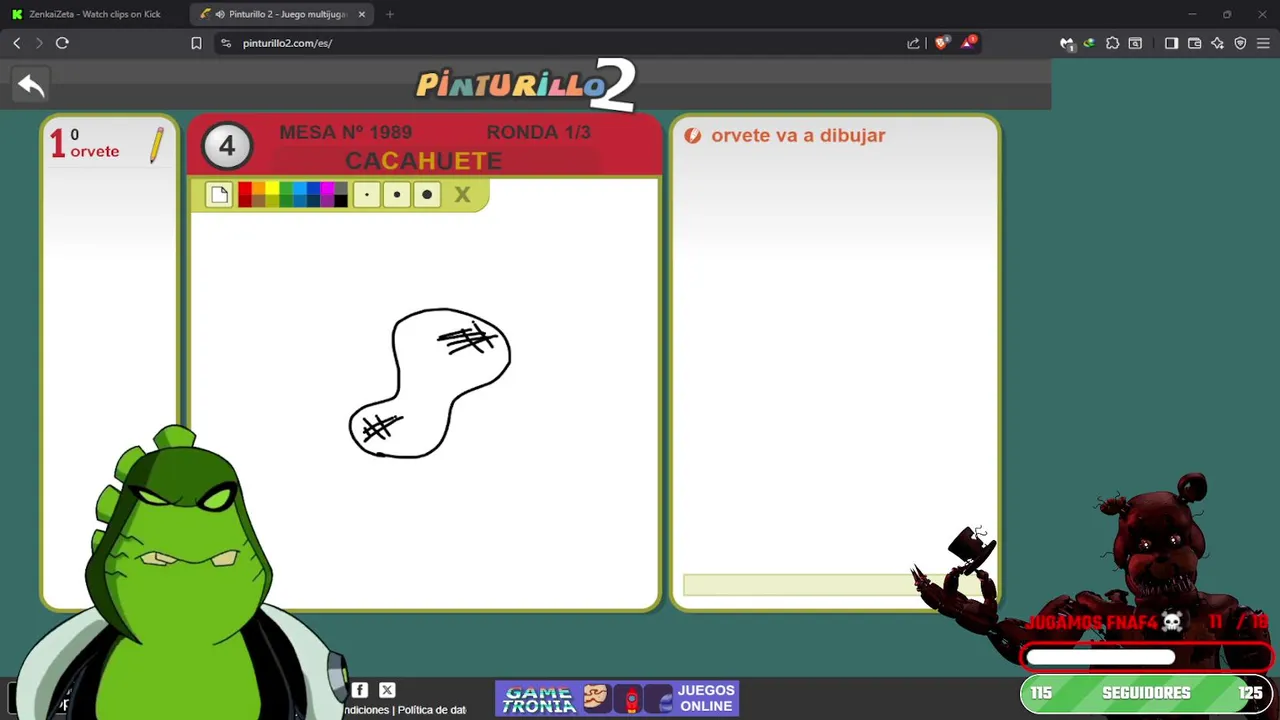
Task: Pick the black color swatch
Action: [341, 201]
